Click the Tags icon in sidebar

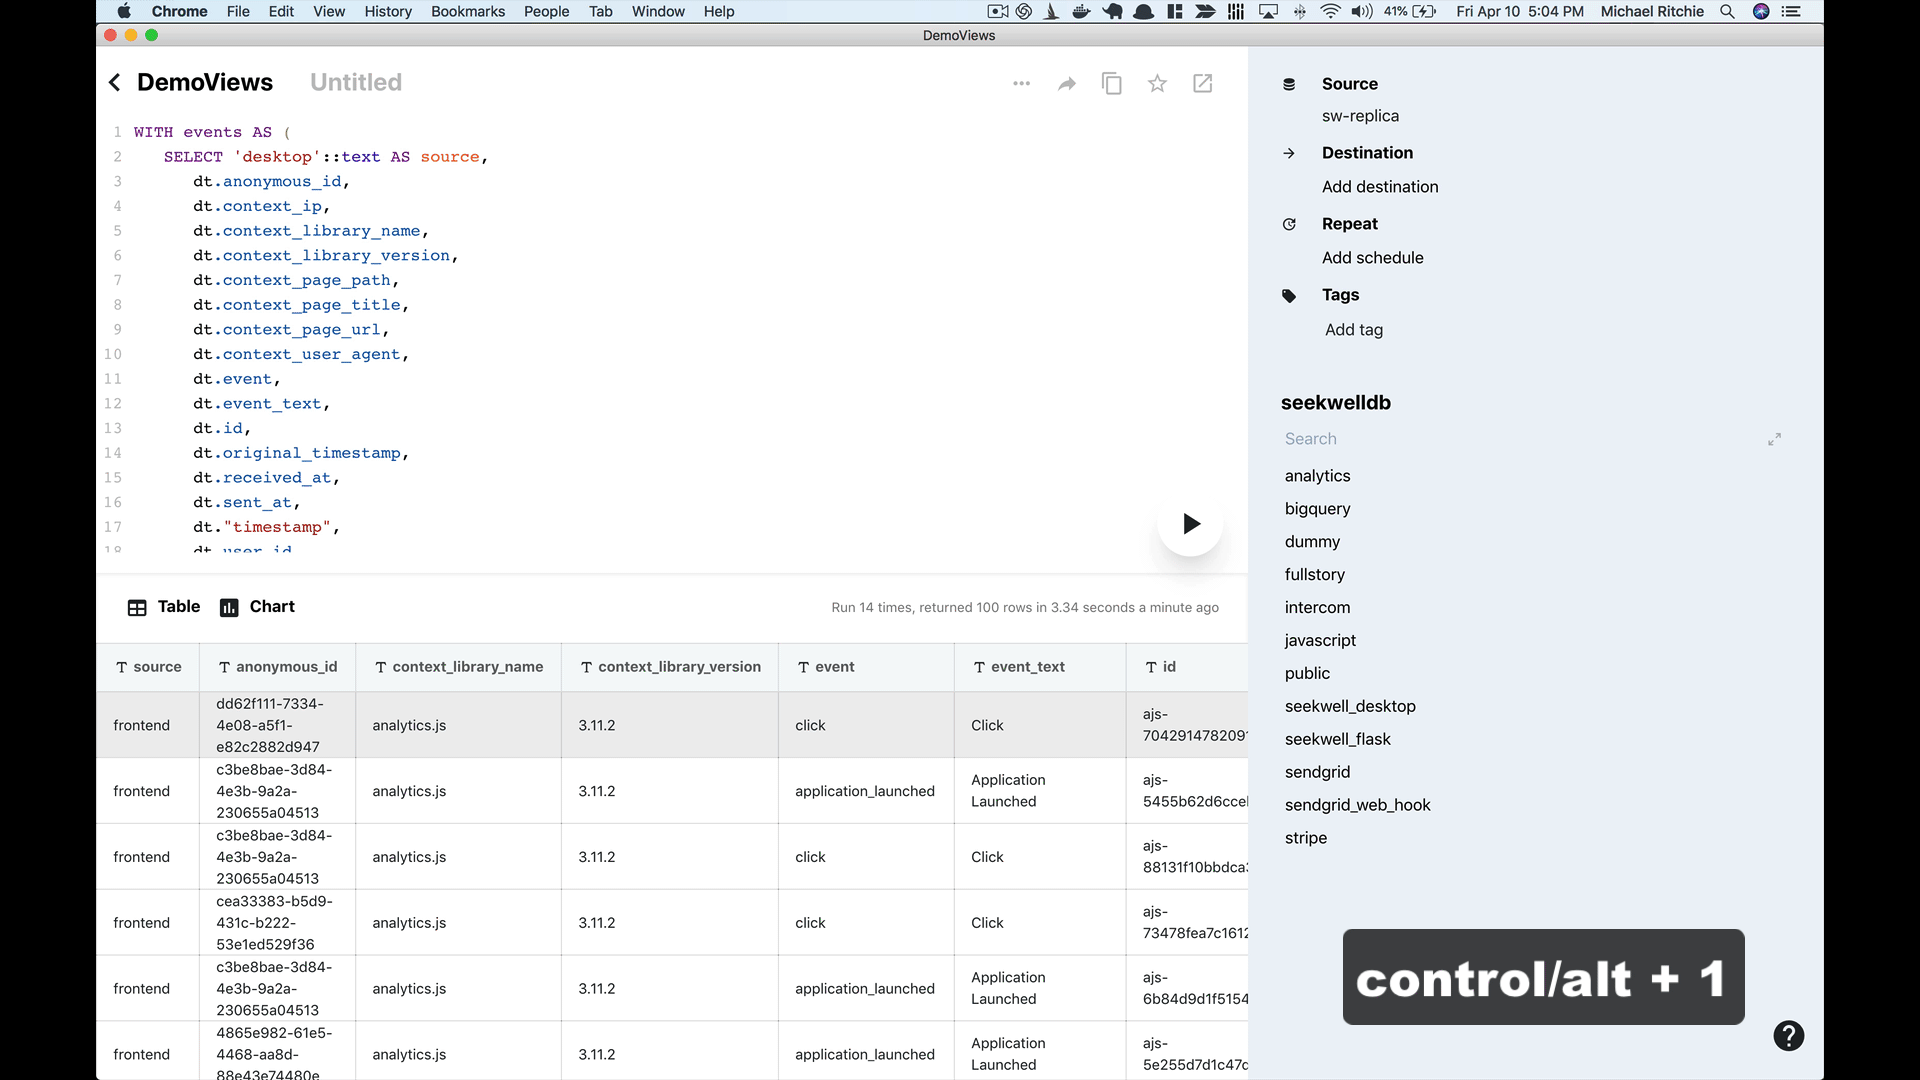point(1290,295)
